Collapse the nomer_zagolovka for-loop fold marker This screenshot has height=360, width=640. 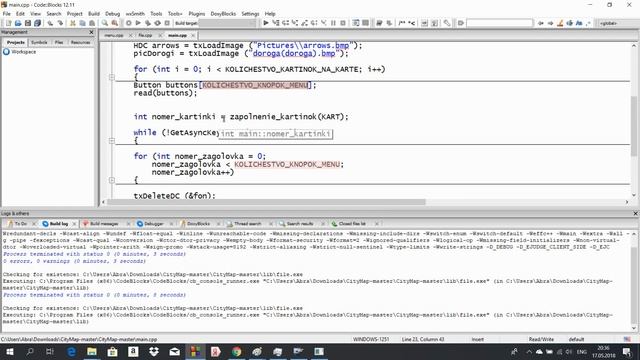click(111, 180)
